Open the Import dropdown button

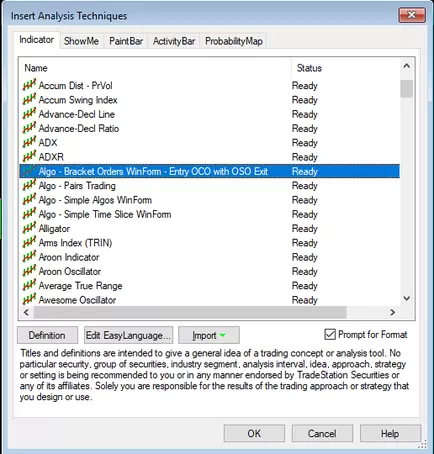coord(209,335)
